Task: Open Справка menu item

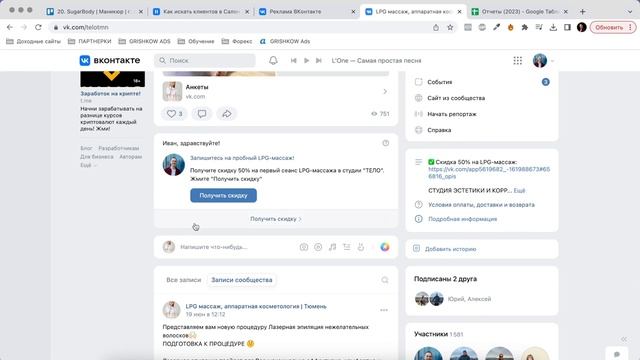Action: (439, 130)
